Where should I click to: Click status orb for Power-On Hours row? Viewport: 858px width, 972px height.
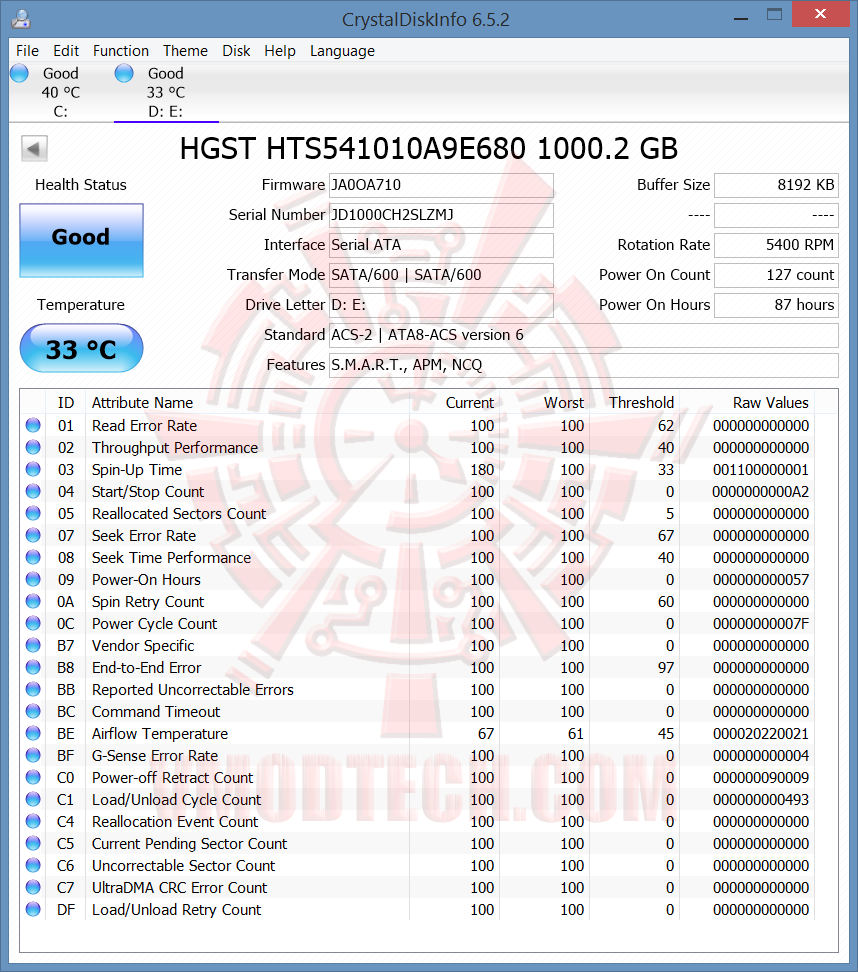tap(33, 579)
